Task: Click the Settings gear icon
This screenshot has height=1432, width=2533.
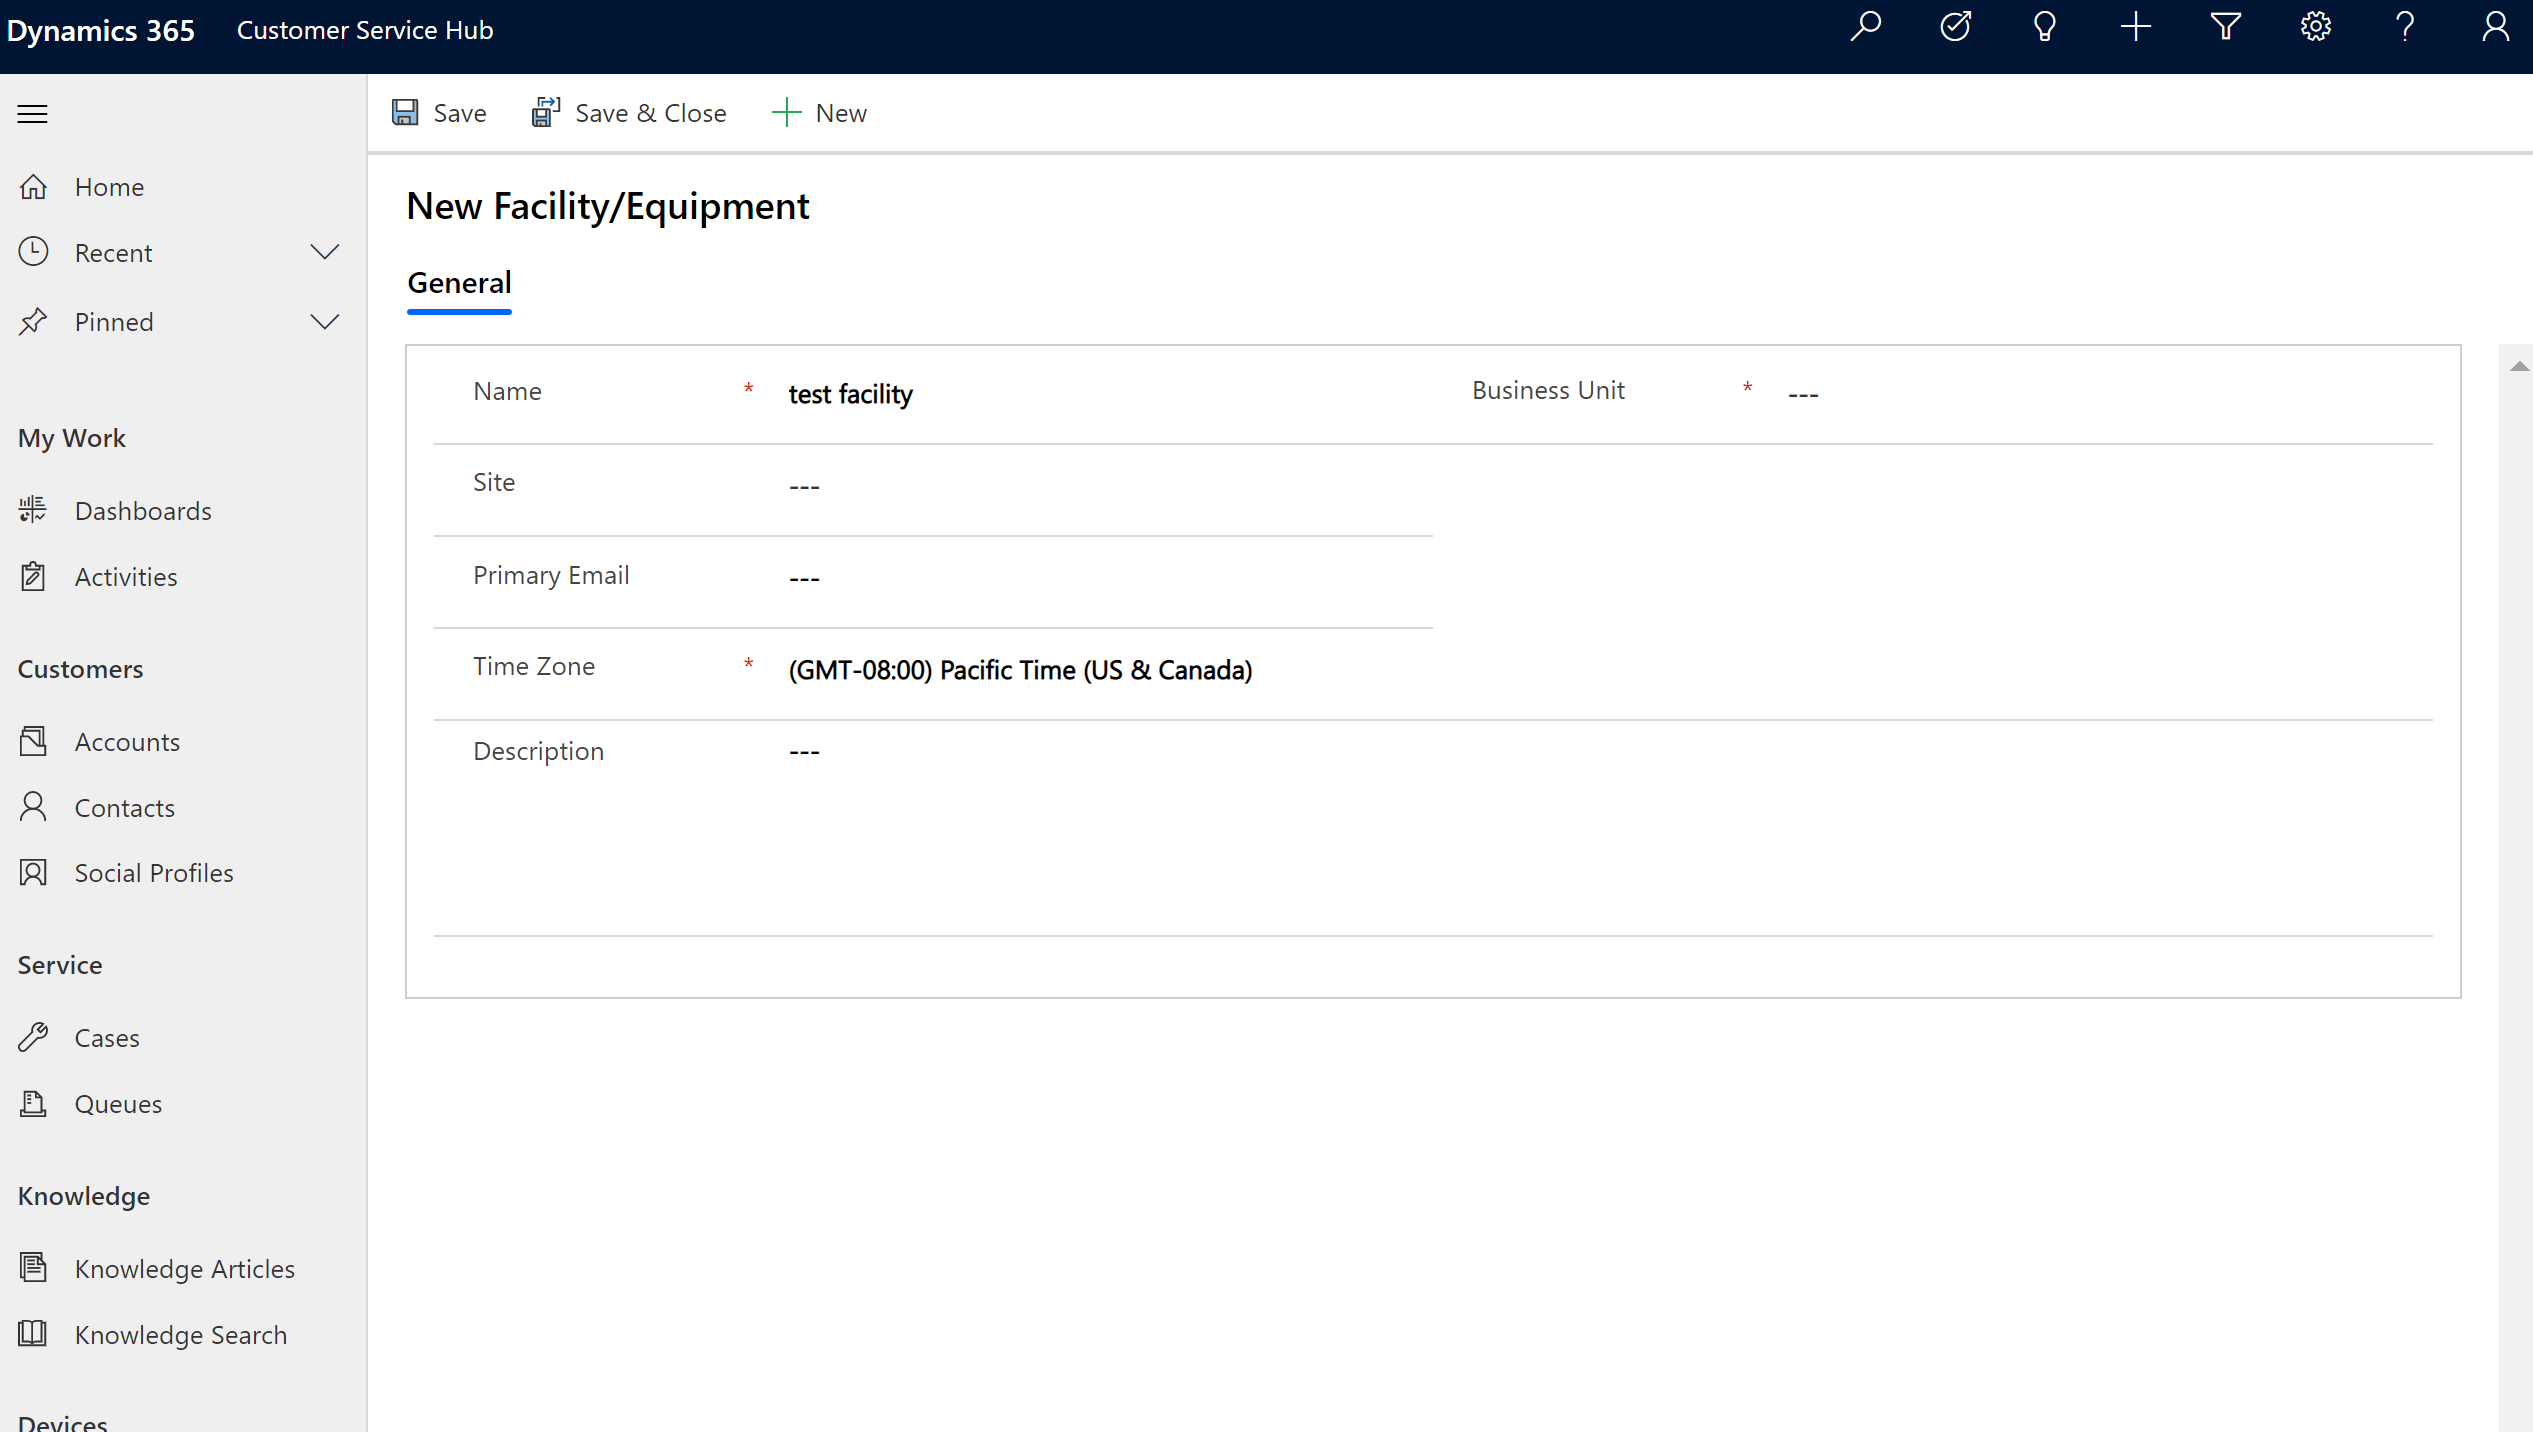Action: pos(2316,28)
